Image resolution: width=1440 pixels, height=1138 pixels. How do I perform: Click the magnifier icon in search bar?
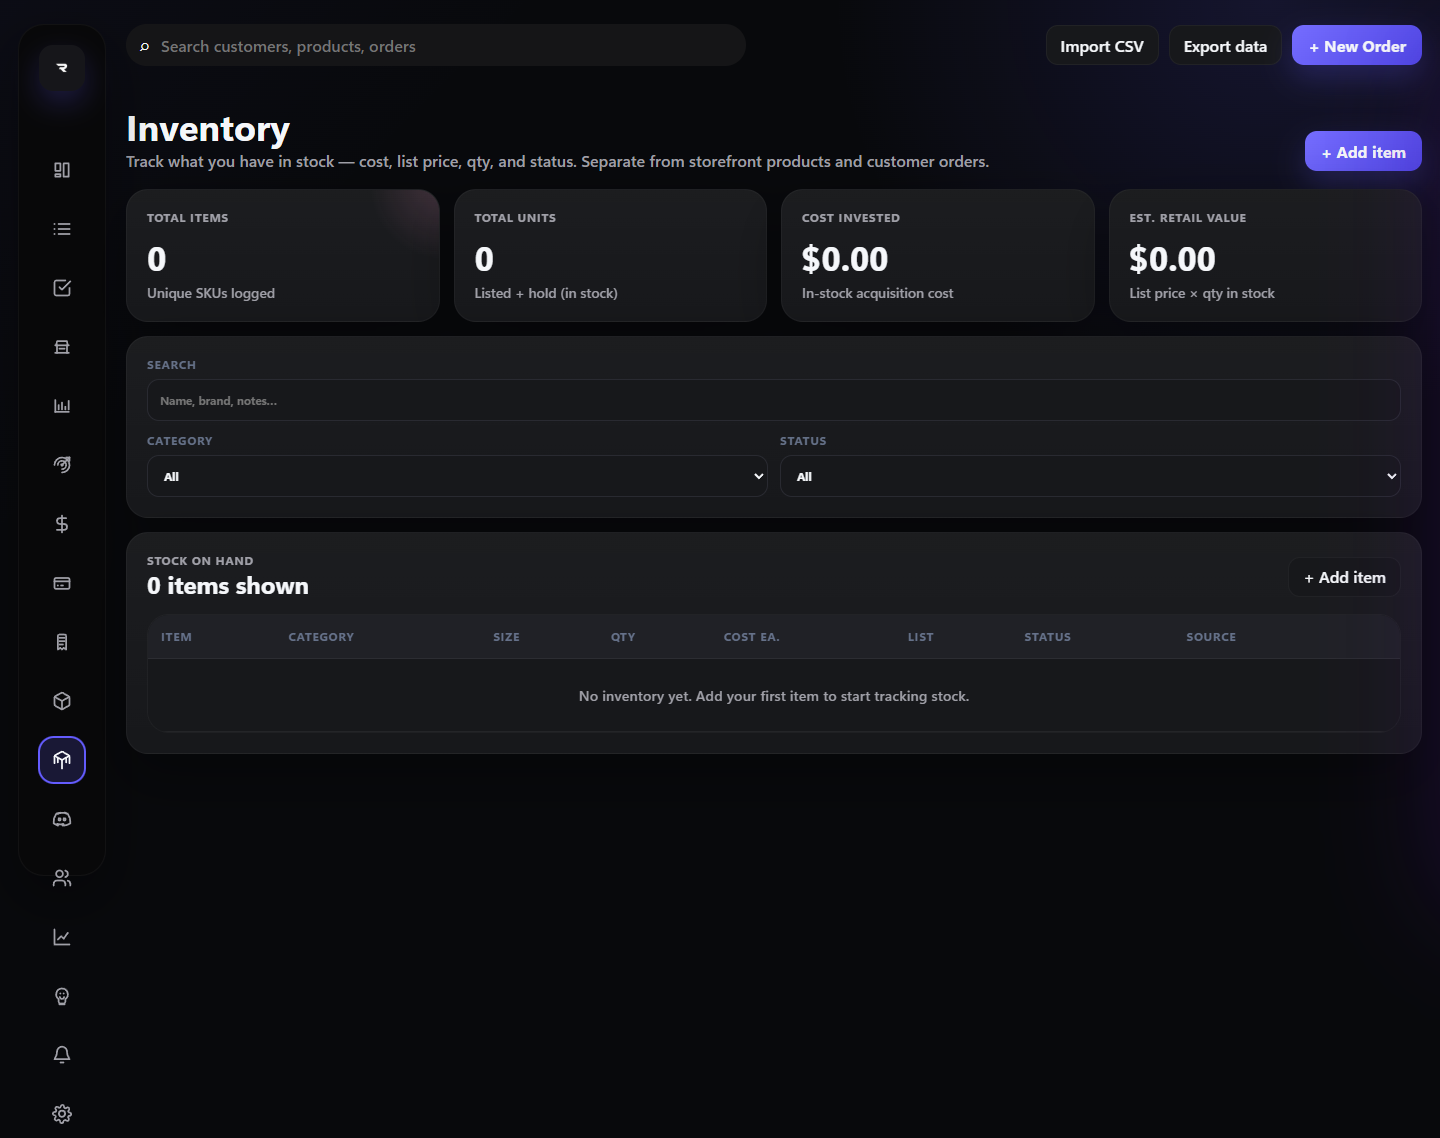click(x=145, y=47)
